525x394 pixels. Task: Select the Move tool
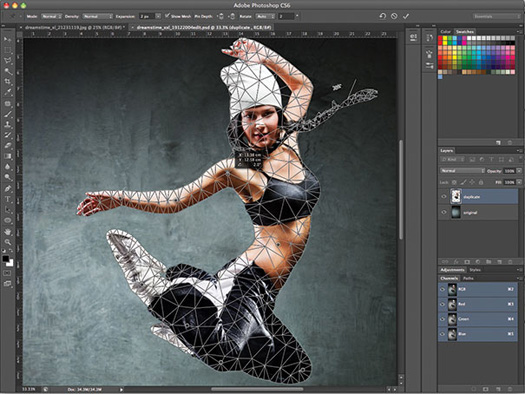7,40
